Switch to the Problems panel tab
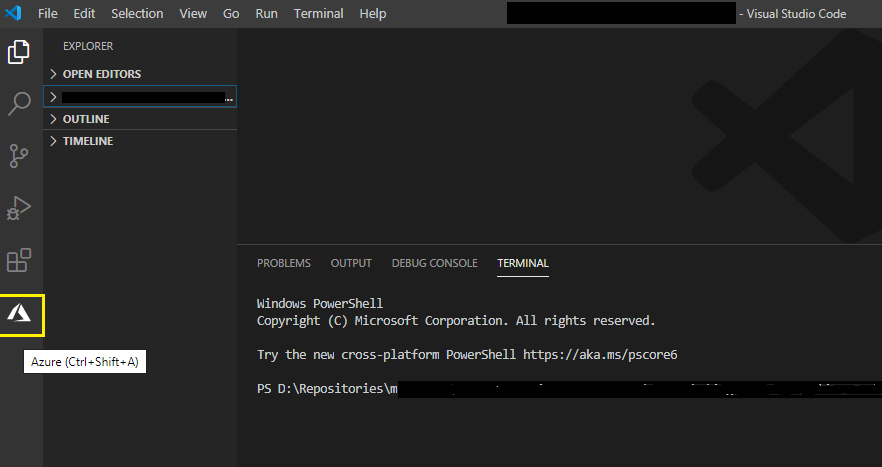The height and width of the screenshot is (467, 882). [x=284, y=263]
